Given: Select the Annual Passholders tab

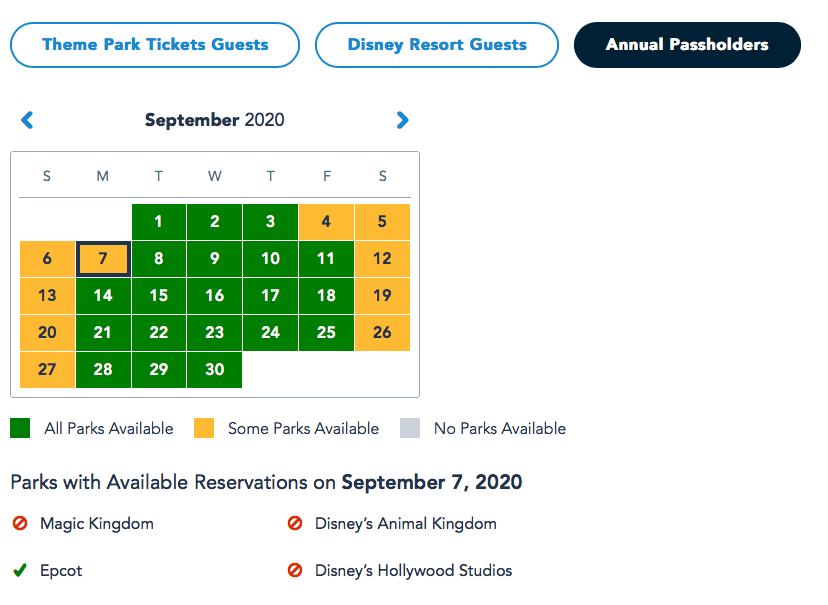Looking at the screenshot, I should [x=687, y=45].
